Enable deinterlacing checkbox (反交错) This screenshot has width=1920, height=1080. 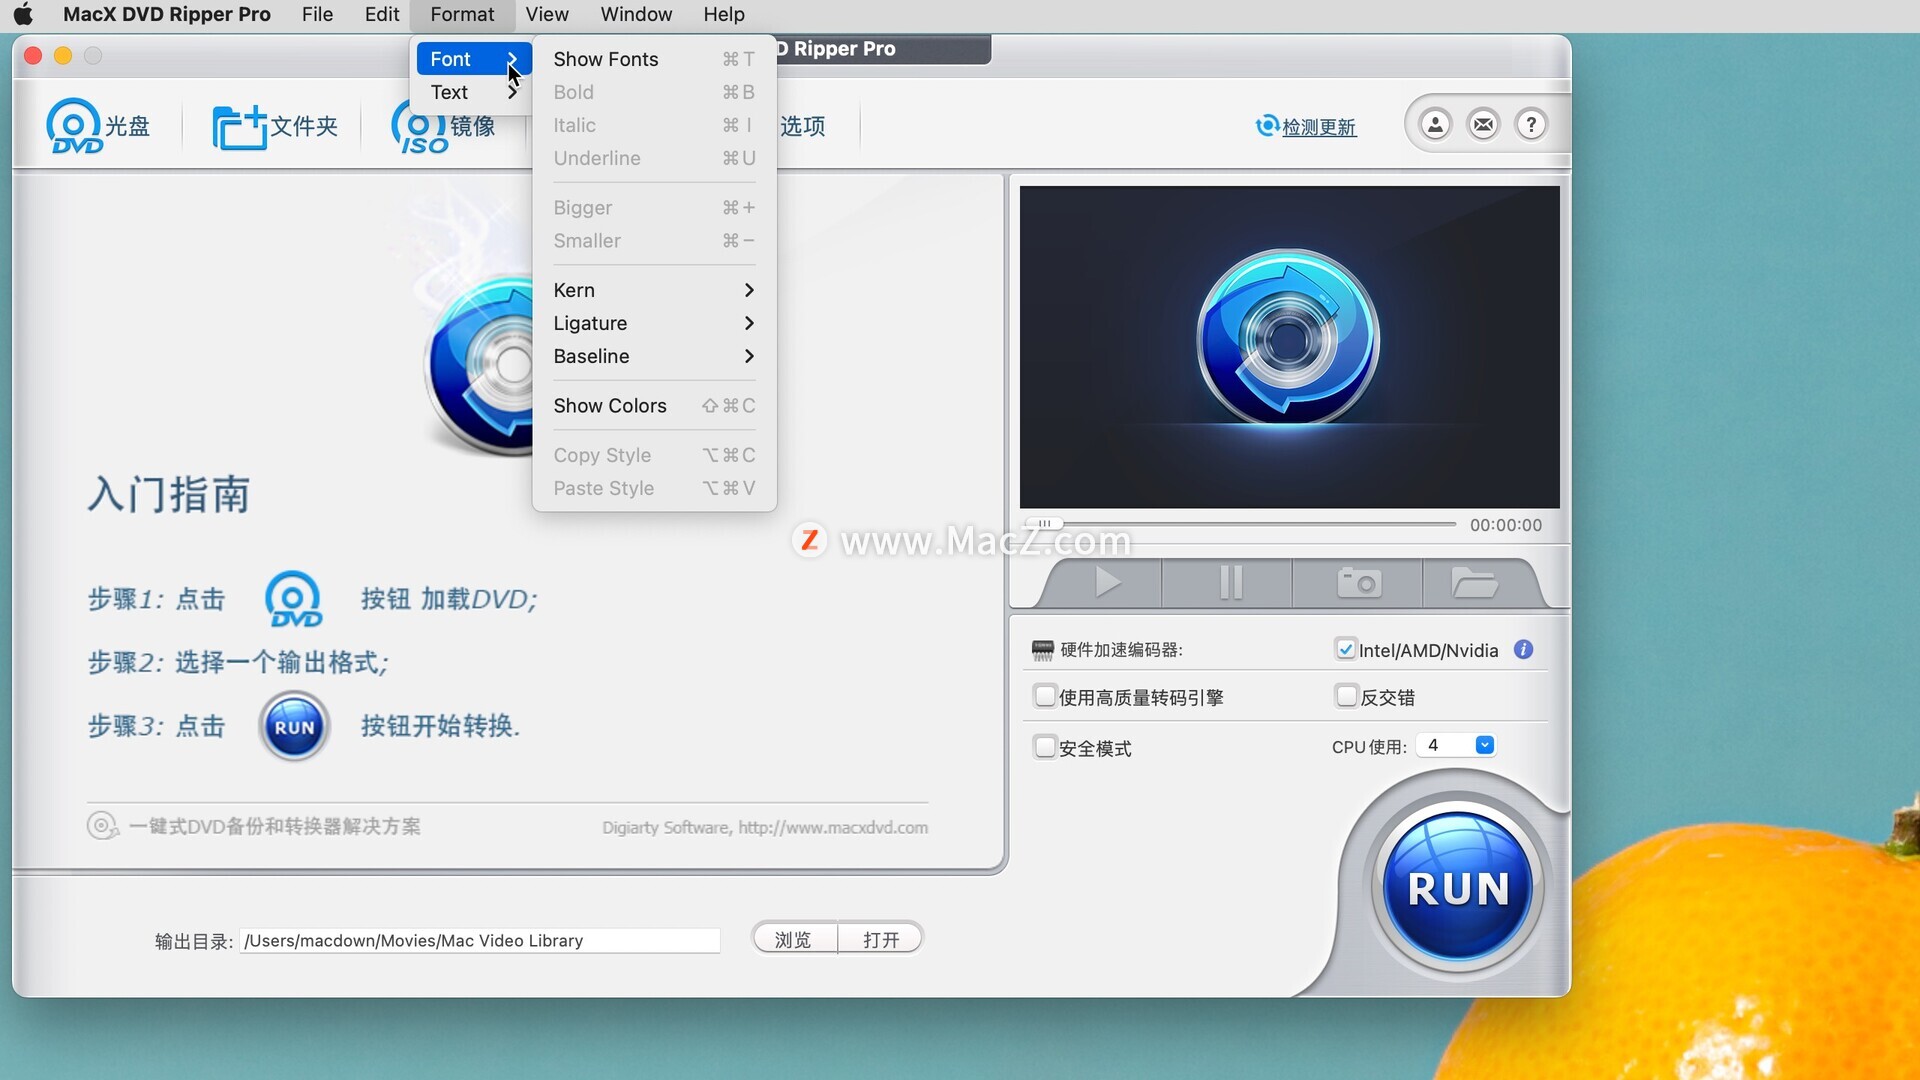pos(1347,696)
